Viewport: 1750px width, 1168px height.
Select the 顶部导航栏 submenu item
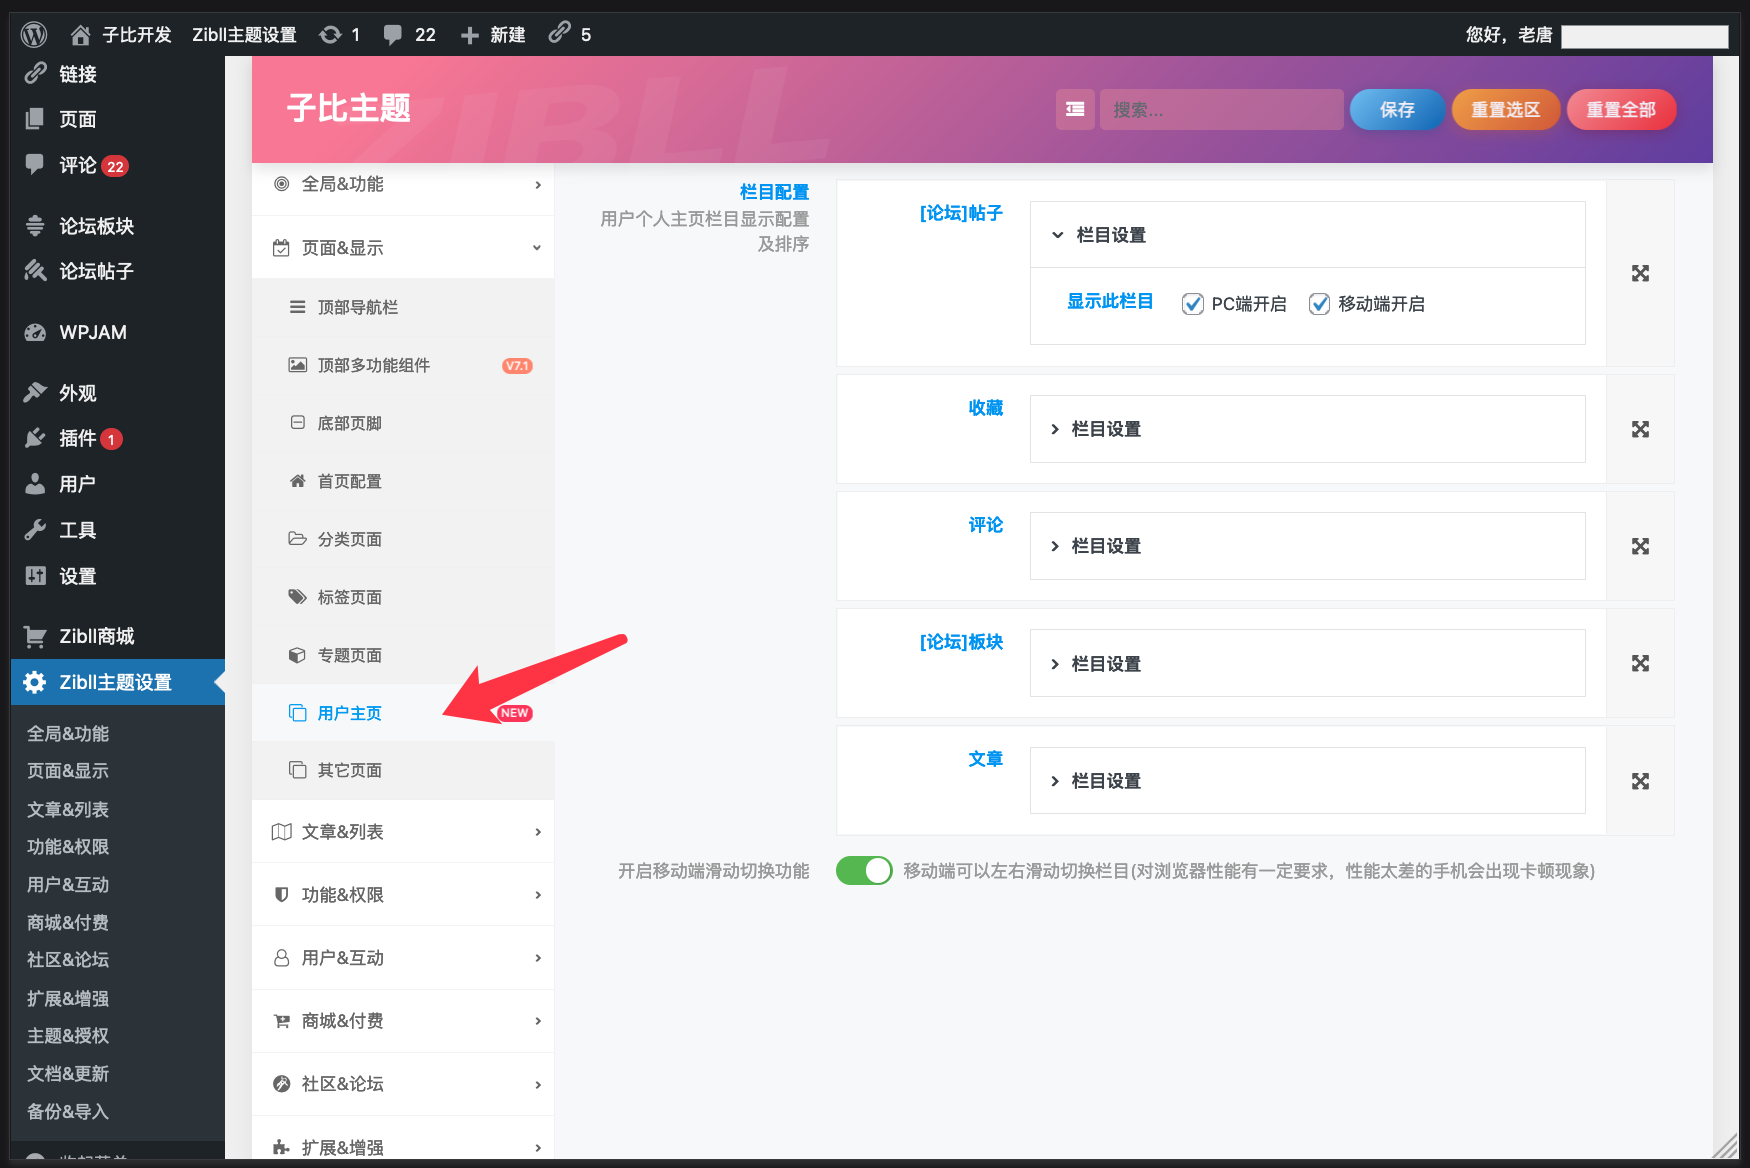357,307
